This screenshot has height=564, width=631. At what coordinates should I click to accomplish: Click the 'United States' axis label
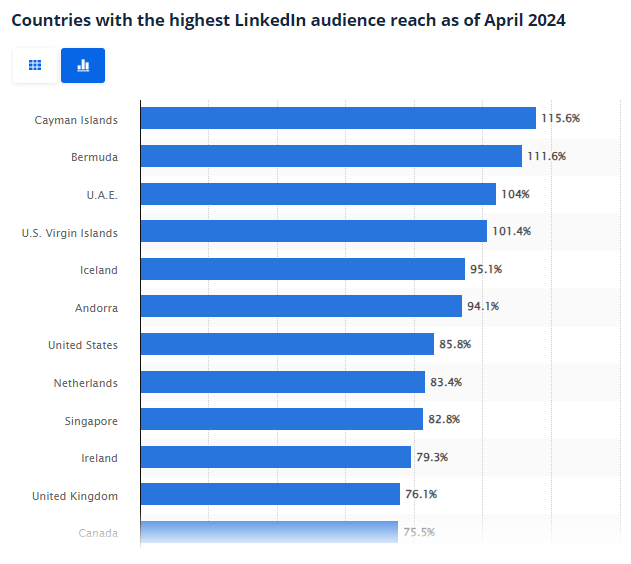[83, 345]
